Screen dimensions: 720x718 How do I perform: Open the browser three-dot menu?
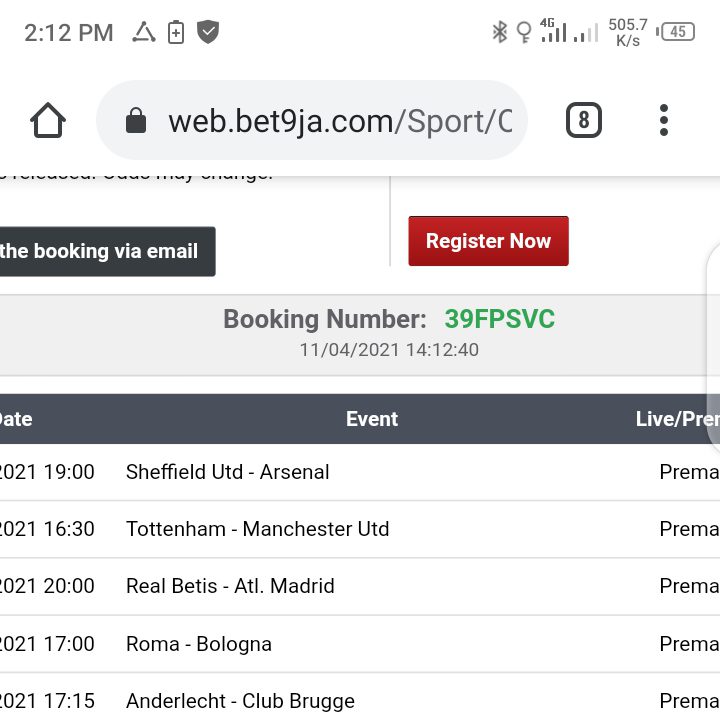(x=664, y=121)
